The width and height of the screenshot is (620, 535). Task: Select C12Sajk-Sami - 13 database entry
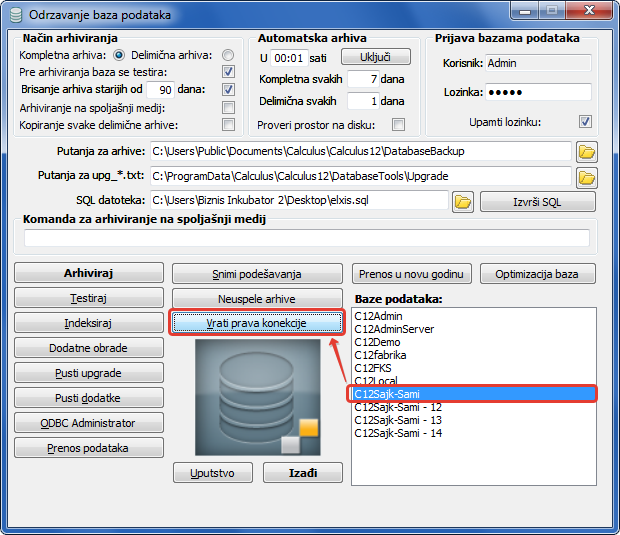point(398,420)
